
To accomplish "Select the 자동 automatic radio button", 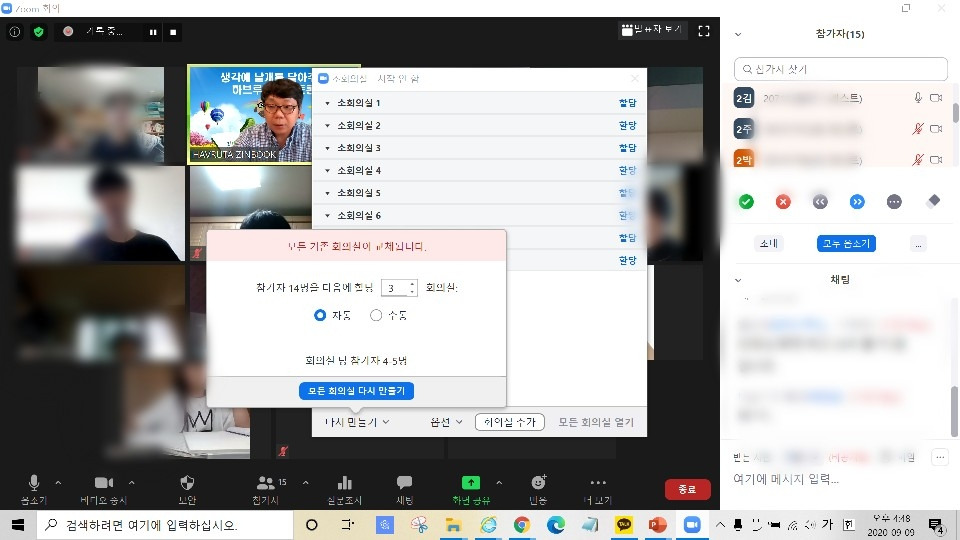I will 320,315.
